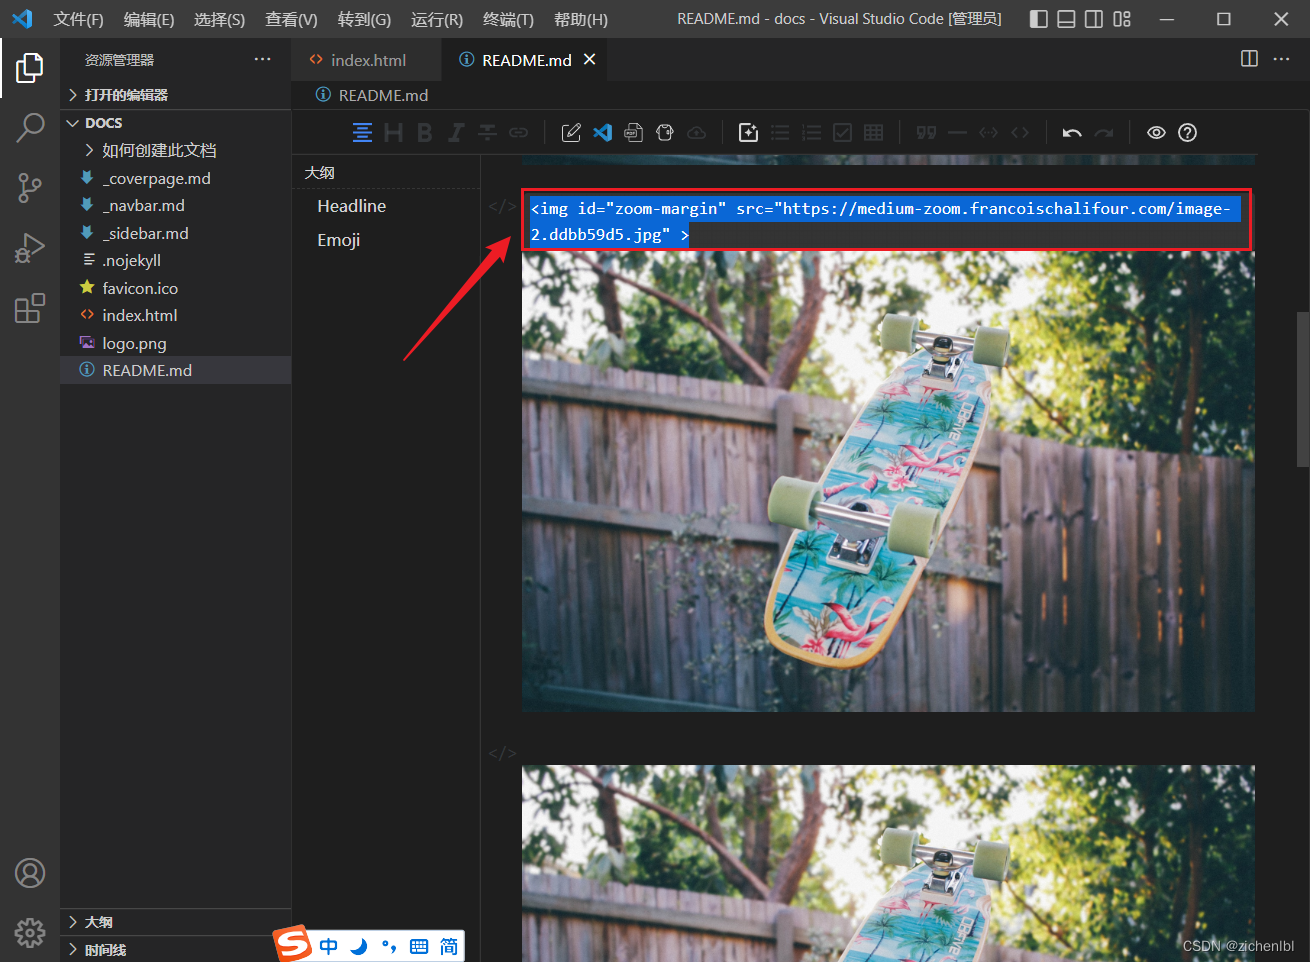Expand the 时间线 section
1310x962 pixels.
click(175, 950)
